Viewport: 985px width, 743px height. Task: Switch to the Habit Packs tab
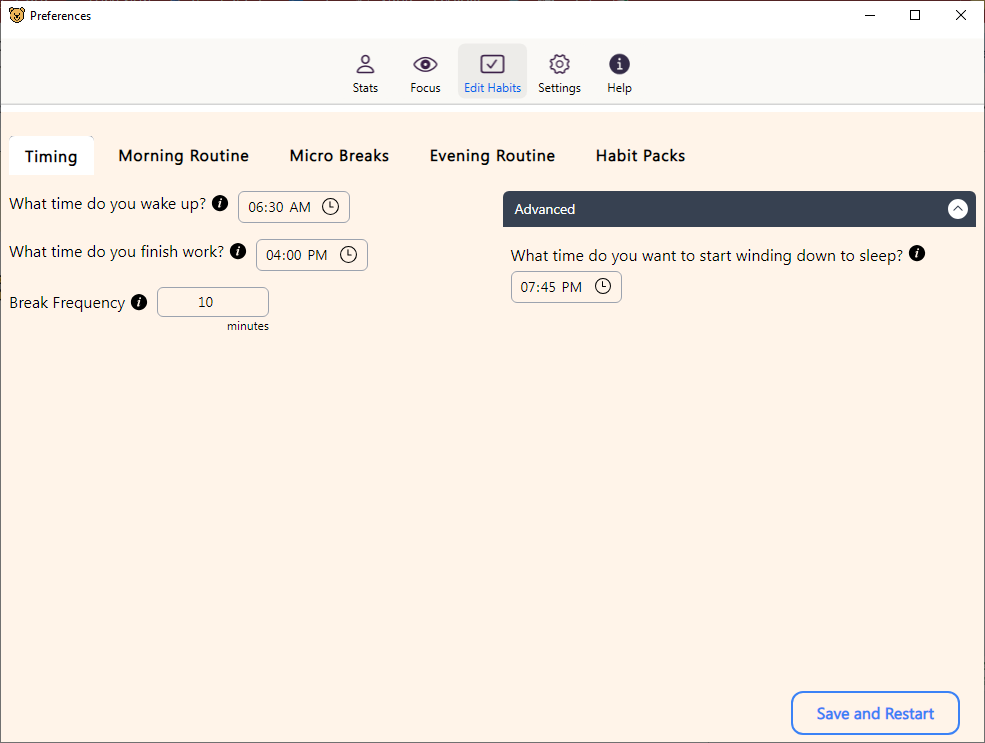(640, 156)
